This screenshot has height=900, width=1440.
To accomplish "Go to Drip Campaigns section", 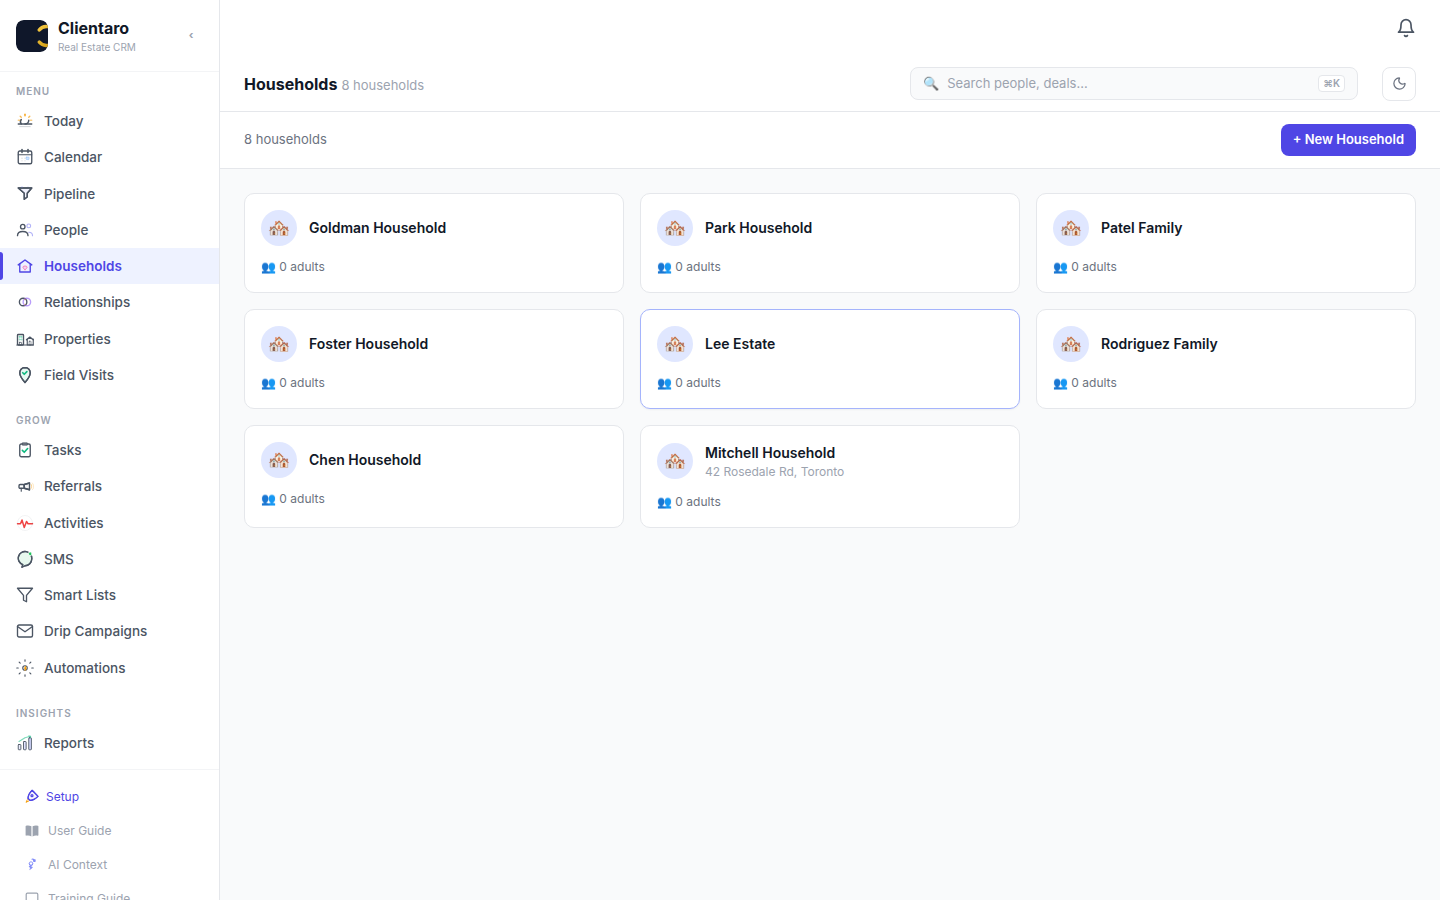I will (x=95, y=631).
